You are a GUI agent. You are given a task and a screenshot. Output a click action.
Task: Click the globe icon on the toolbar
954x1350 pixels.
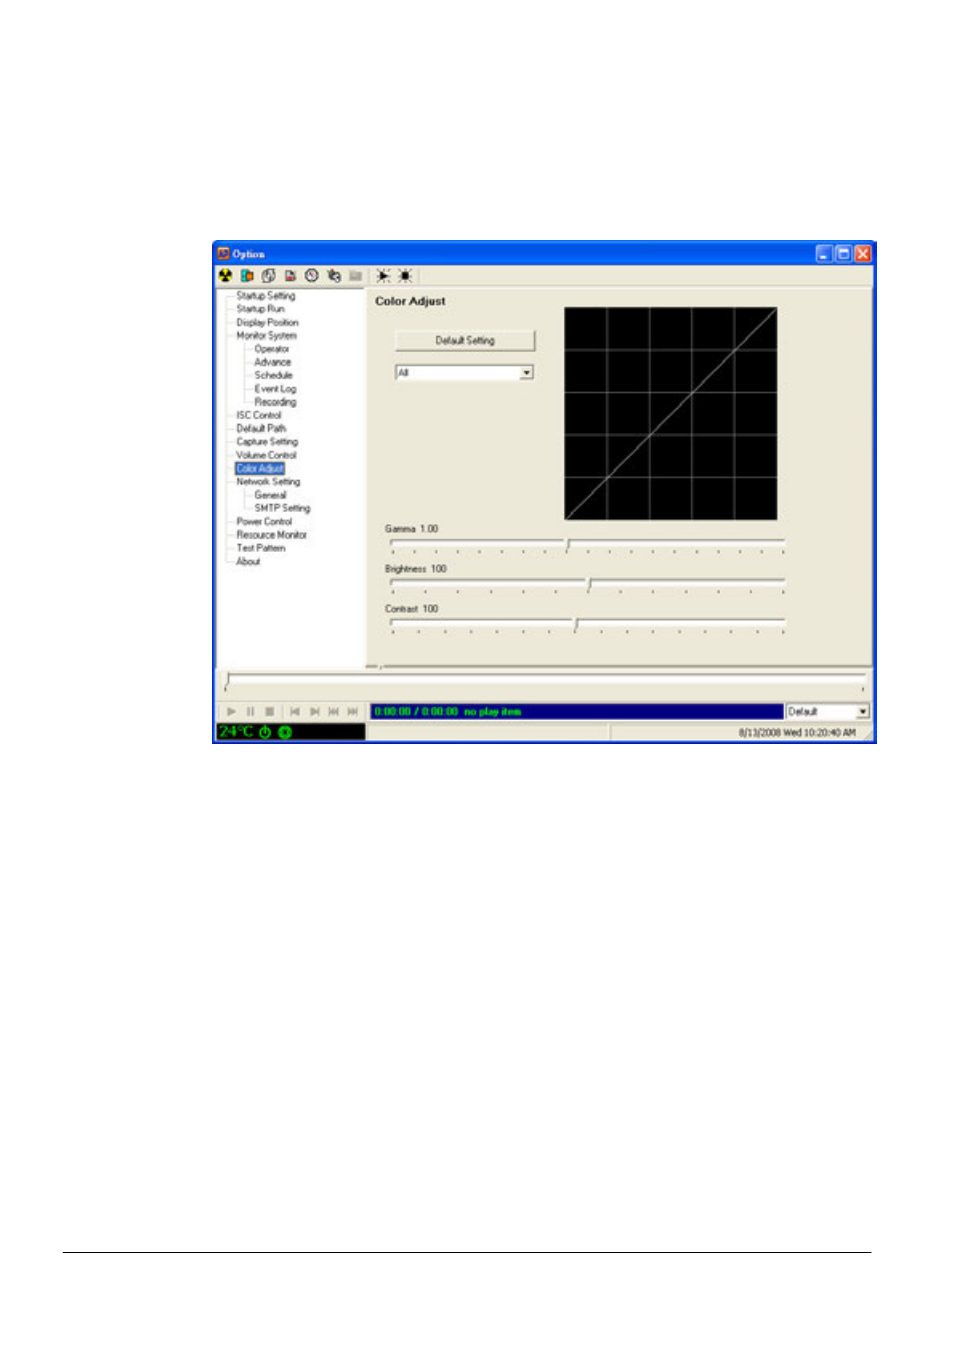(x=268, y=275)
